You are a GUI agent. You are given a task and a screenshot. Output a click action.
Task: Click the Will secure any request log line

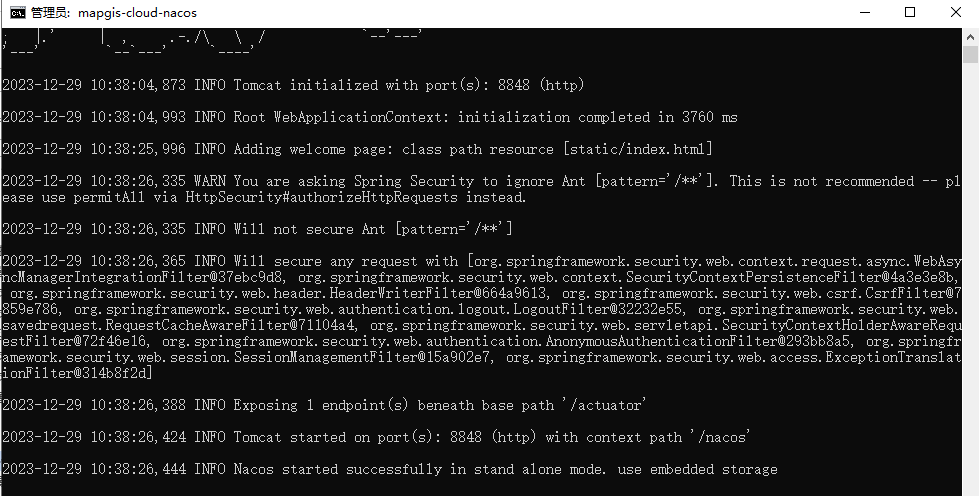481,317
